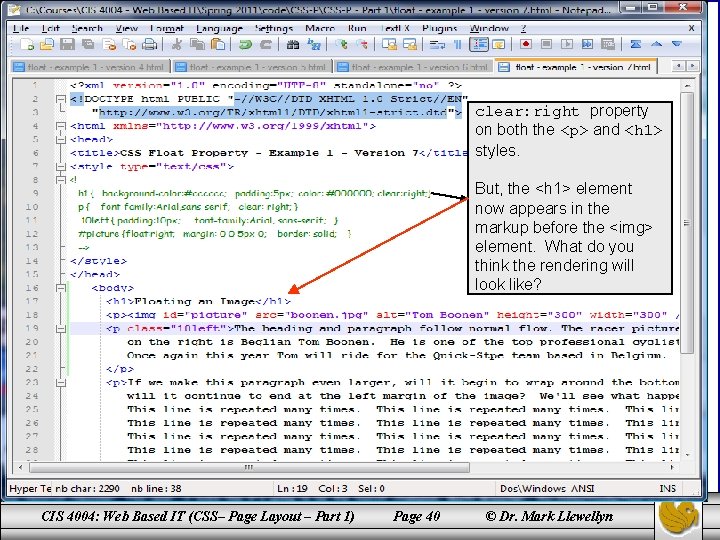
Task: Click the horizontal scrollbar left arrow
Action: 20,467
